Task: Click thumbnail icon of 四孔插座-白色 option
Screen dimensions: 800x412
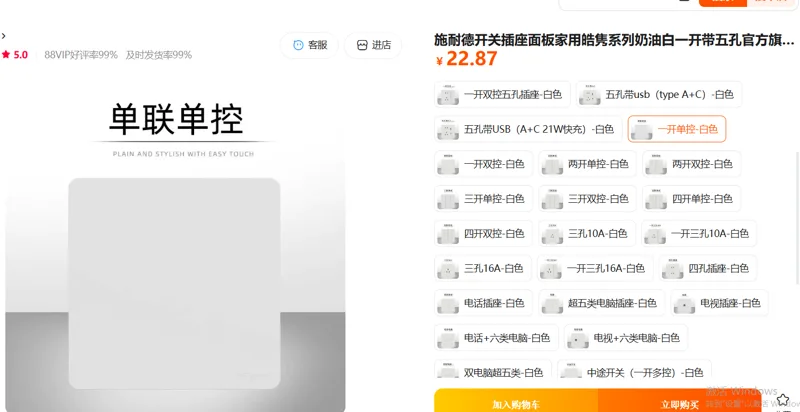Action: coord(672,268)
